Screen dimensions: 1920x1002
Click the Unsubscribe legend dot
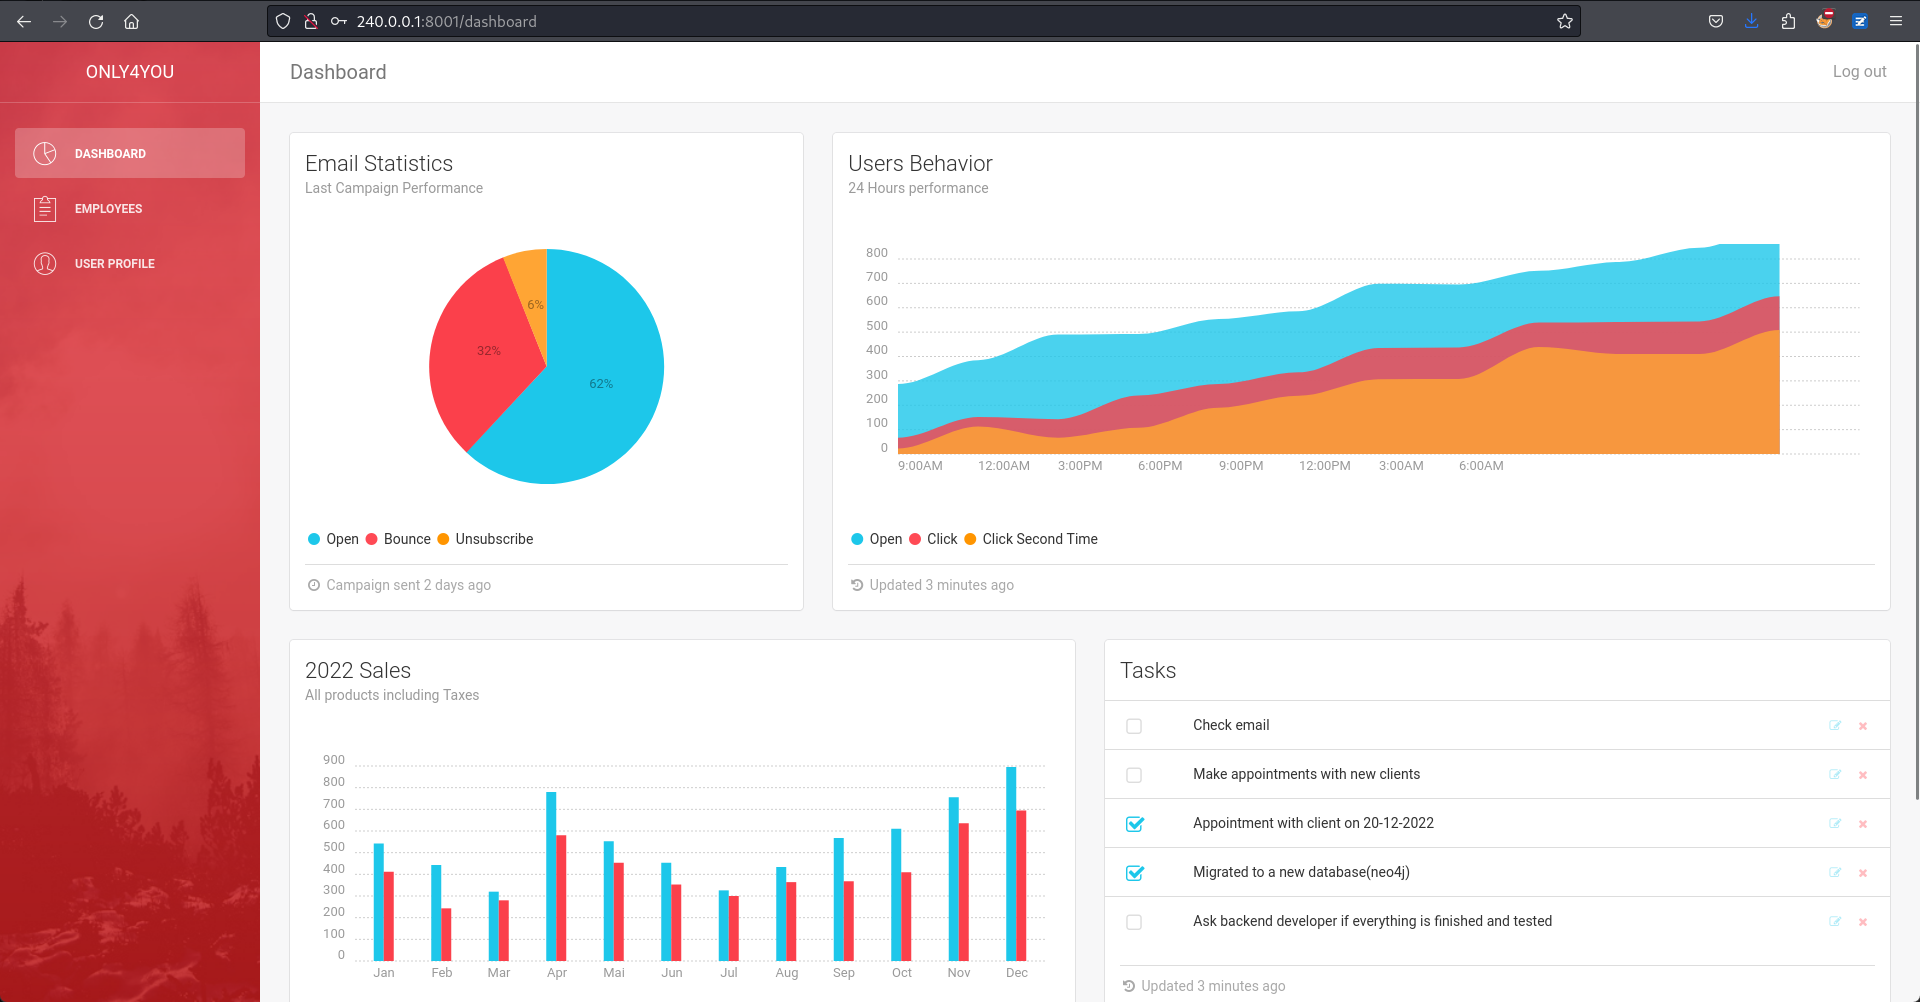(443, 539)
